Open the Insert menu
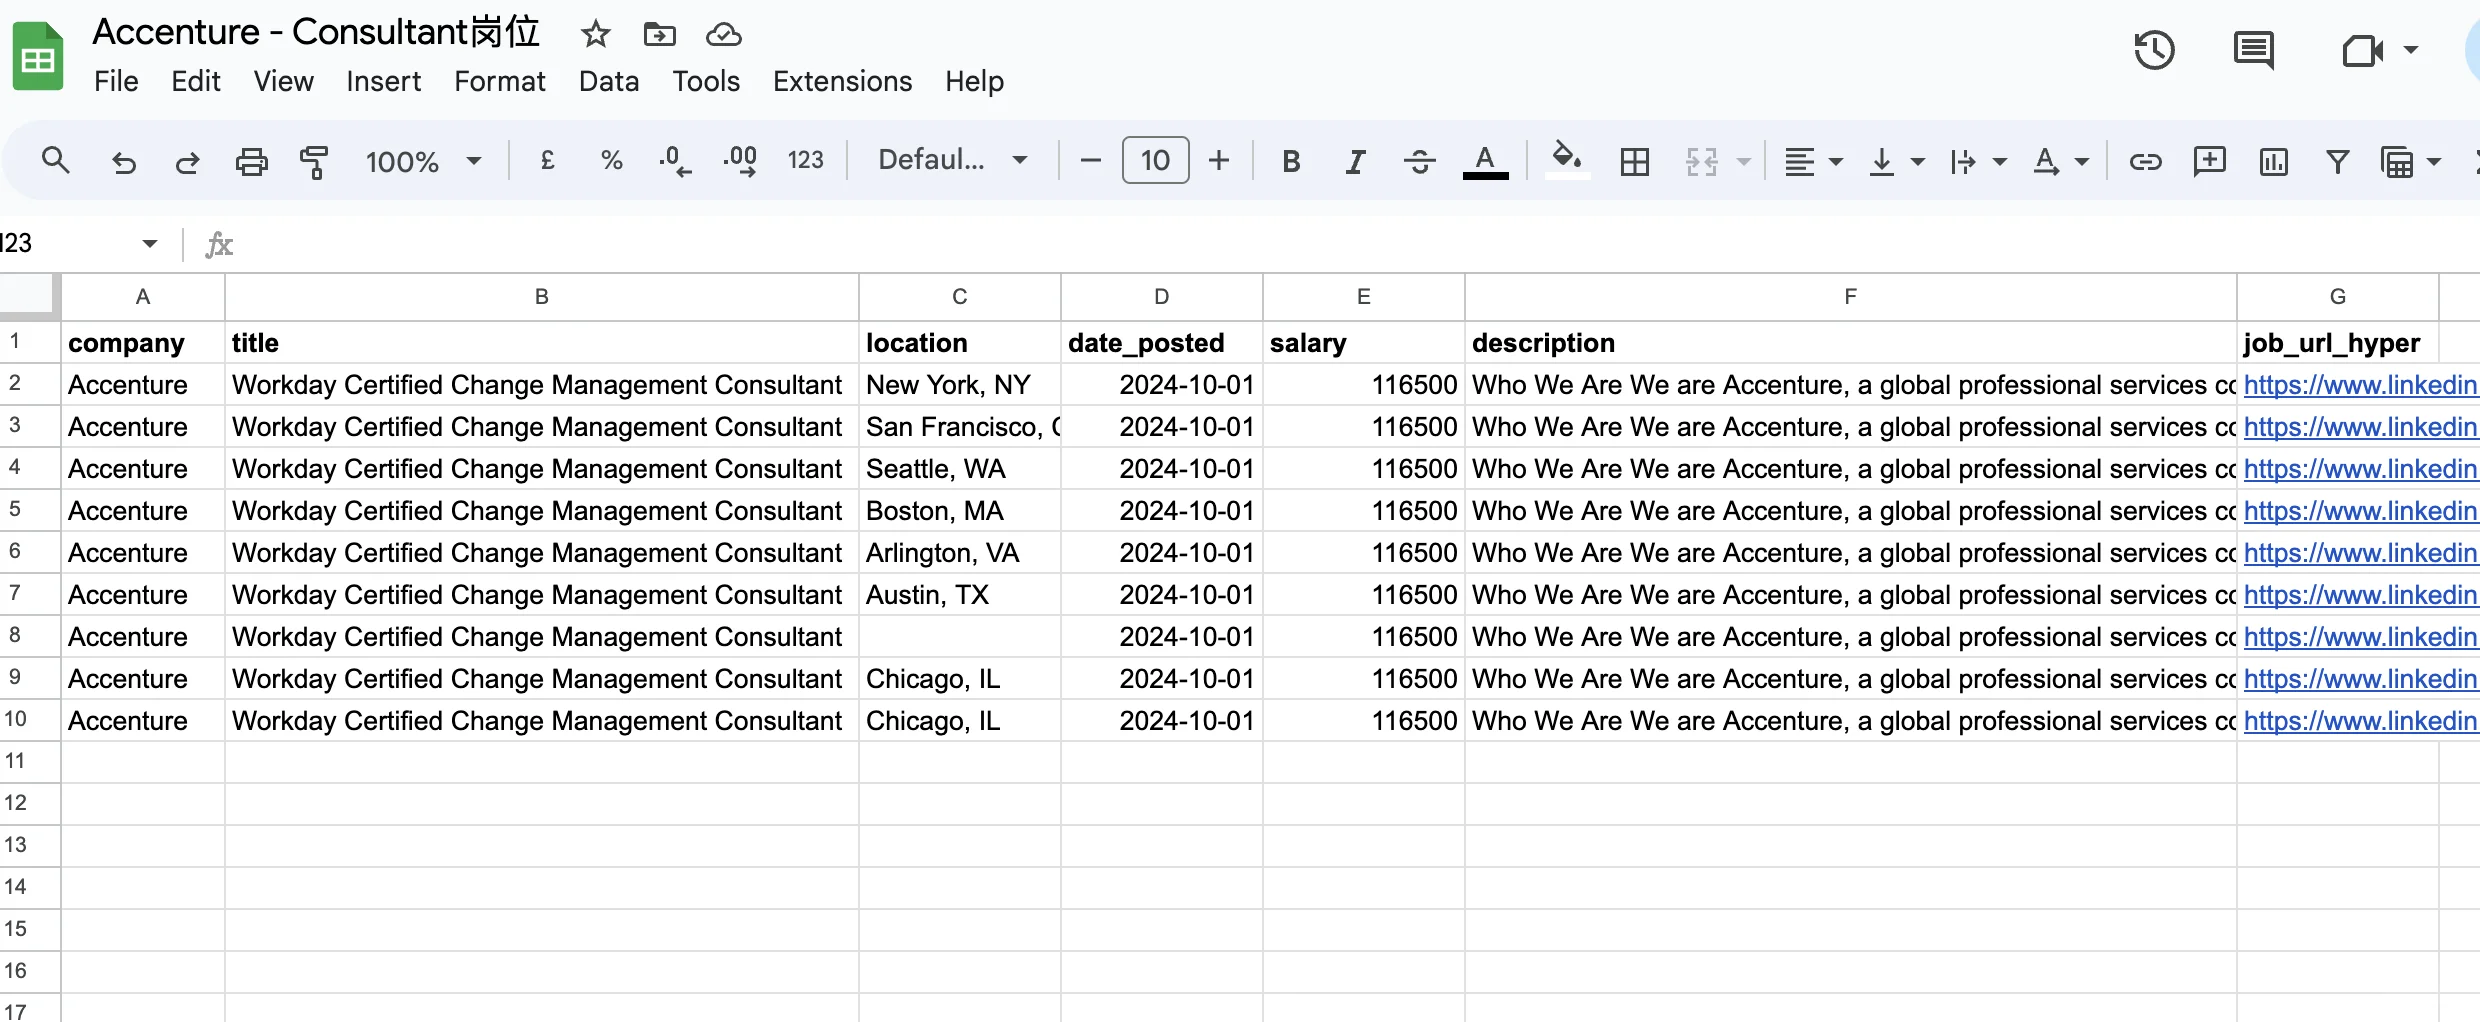Screen dimensions: 2480x1022 click(384, 81)
